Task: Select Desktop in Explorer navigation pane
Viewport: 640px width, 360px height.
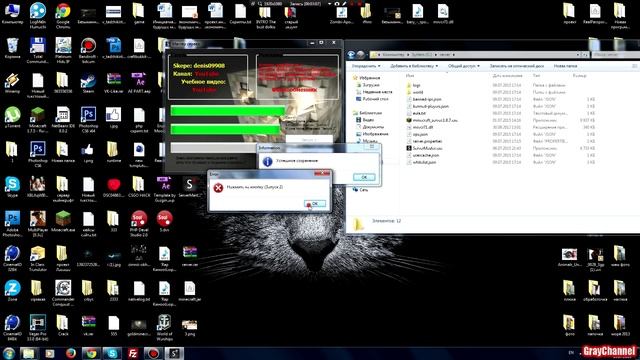Action: point(372,99)
